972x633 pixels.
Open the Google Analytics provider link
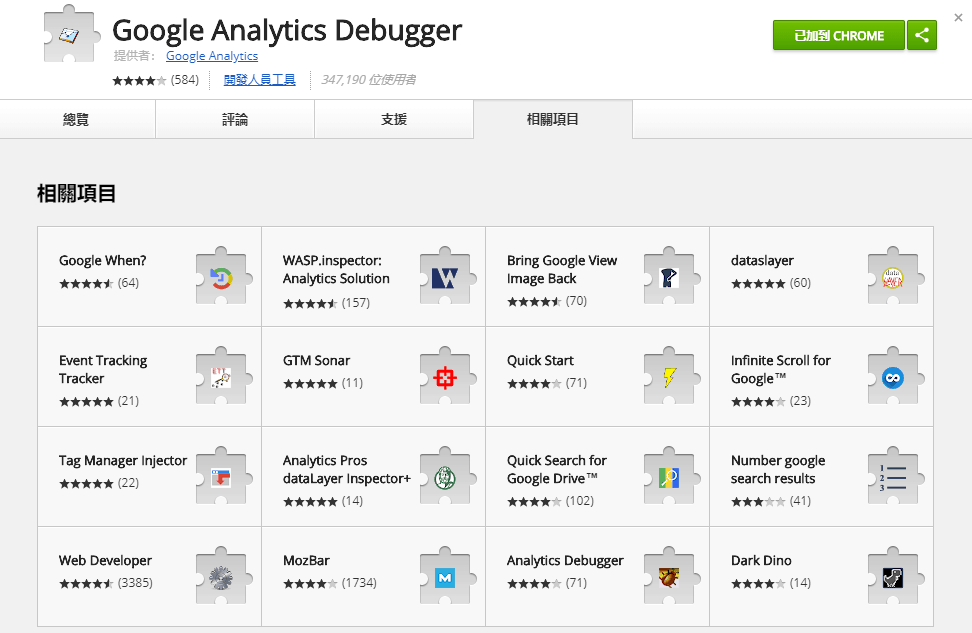pos(212,56)
